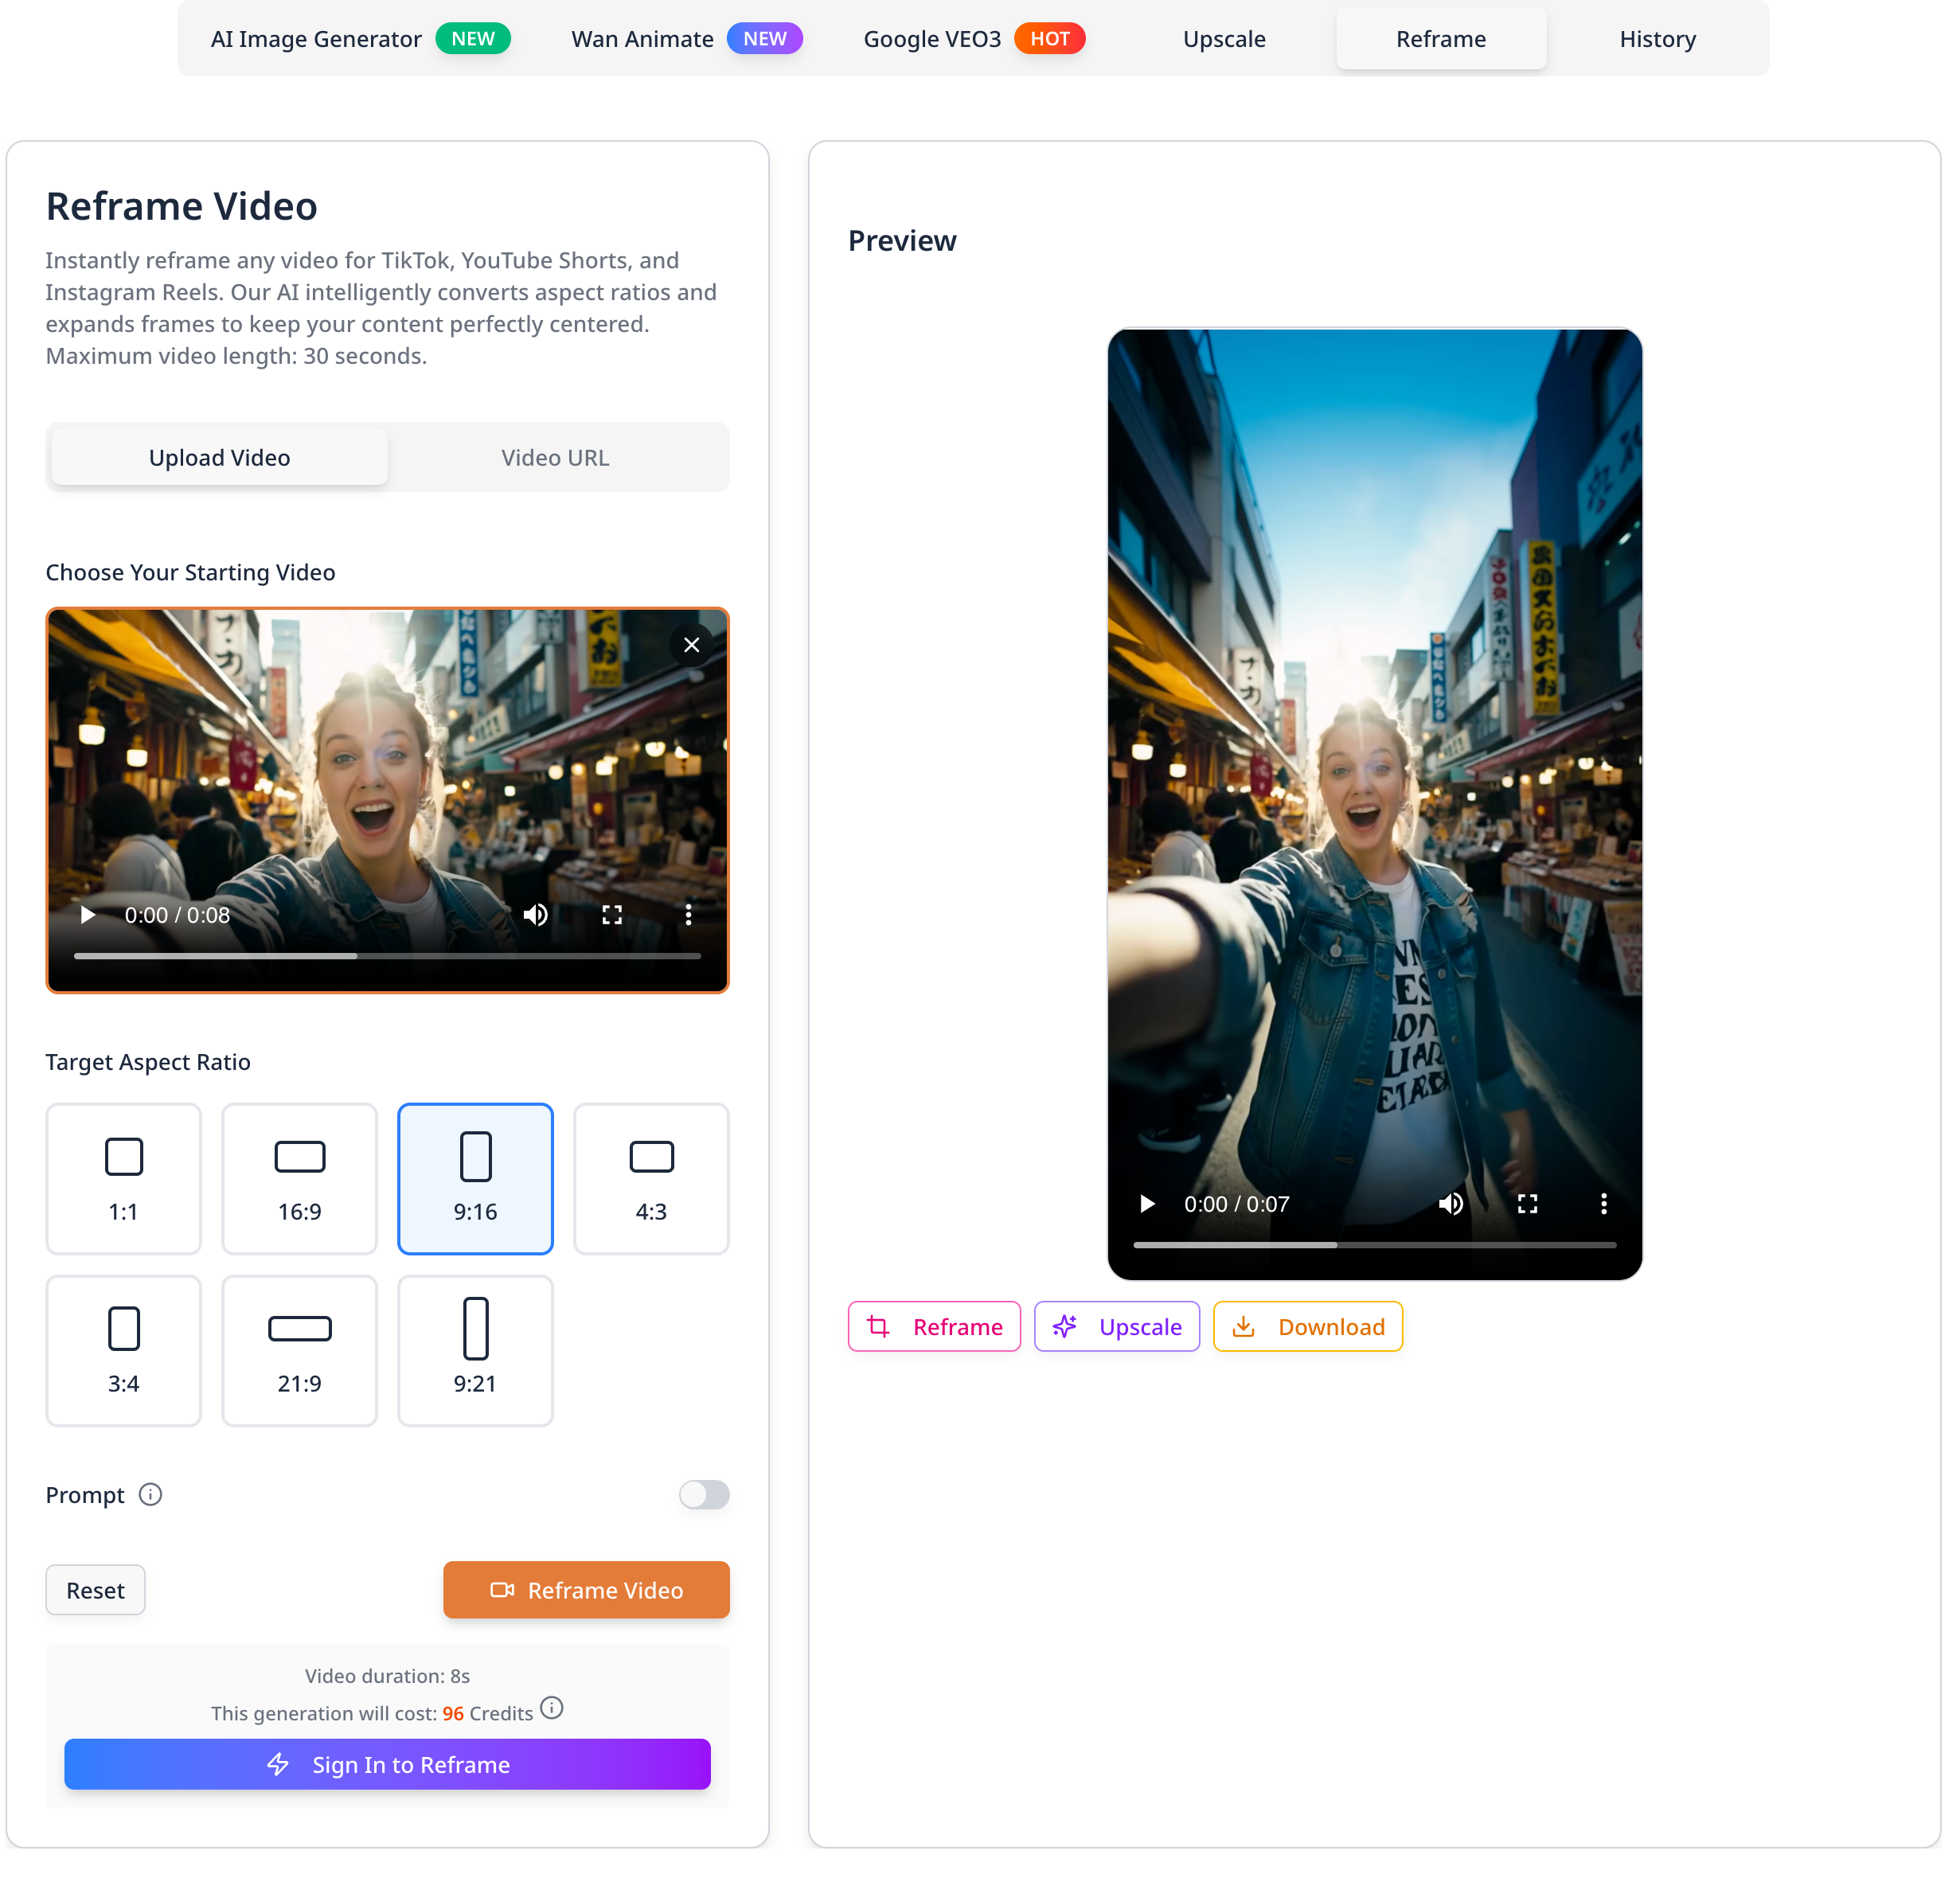Viewport: 1960px width, 1878px height.
Task: Play the preview video
Action: point(1146,1204)
